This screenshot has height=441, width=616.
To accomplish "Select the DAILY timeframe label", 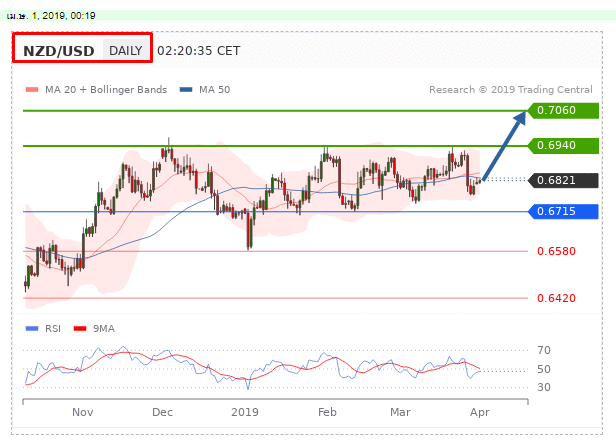I will pos(126,51).
